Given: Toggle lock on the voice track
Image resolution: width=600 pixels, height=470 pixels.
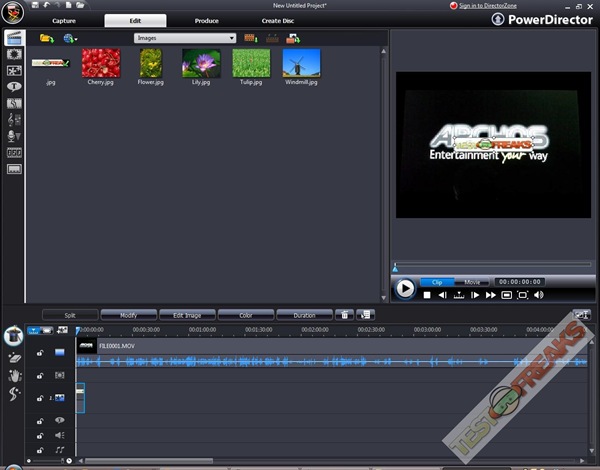Looking at the screenshot, I should coord(40,435).
